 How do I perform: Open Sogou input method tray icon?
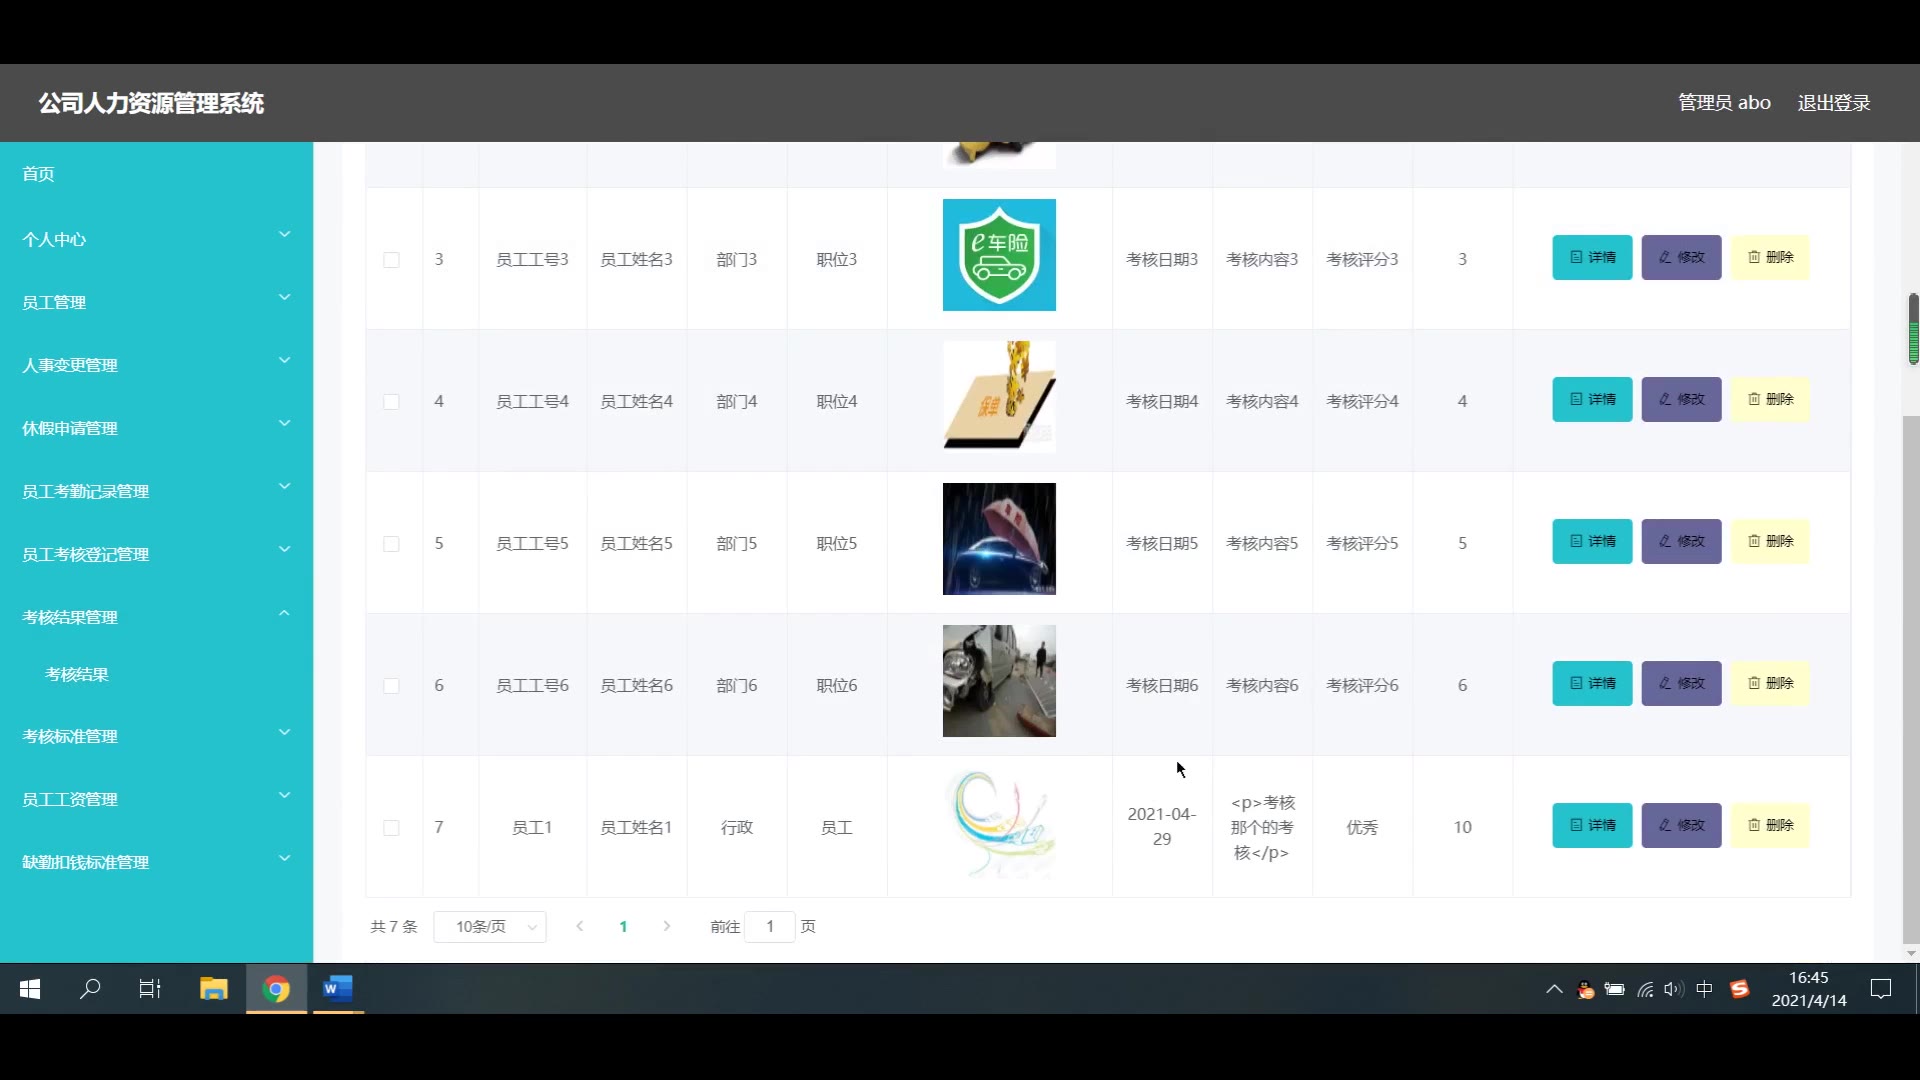(1740, 989)
